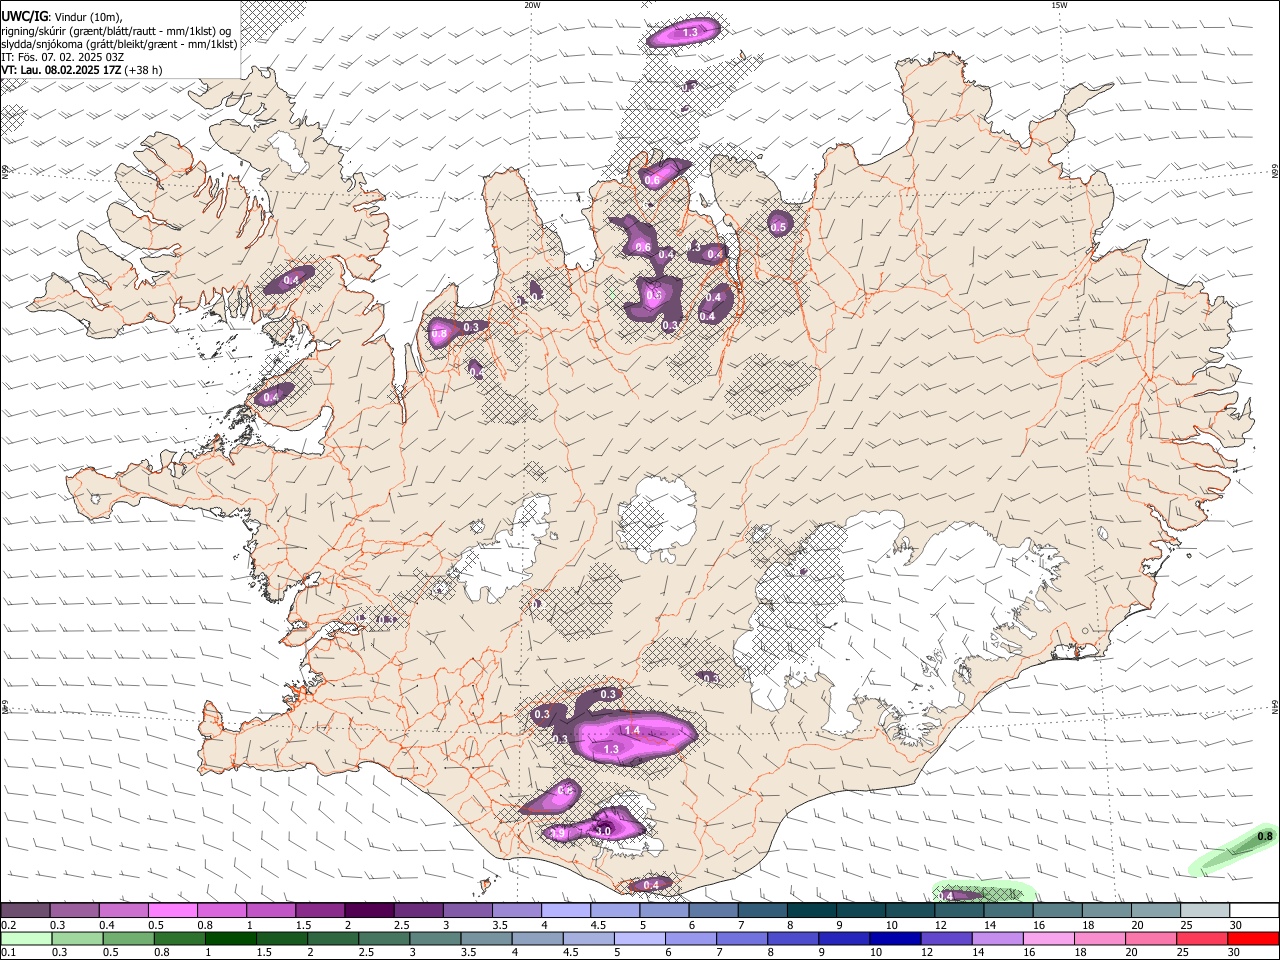Viewport: 1280px width, 960px height.
Task: Select the "slydda/snjókoma" legend description line
Action: (120, 44)
